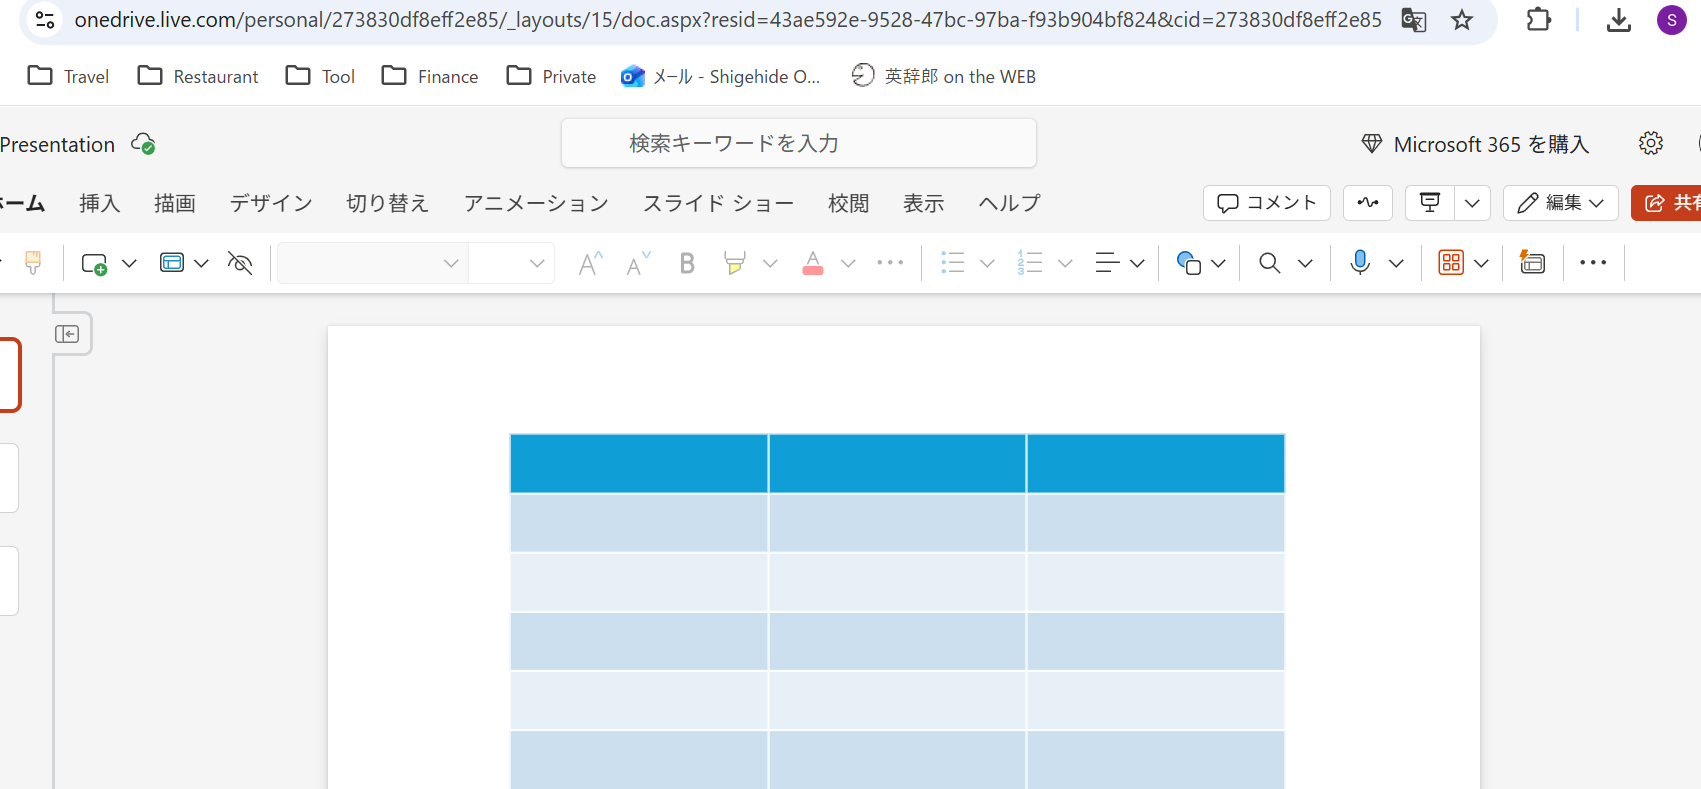The image size is (1701, 789).
Task: Open the Finance bookmark folder
Action: [430, 76]
